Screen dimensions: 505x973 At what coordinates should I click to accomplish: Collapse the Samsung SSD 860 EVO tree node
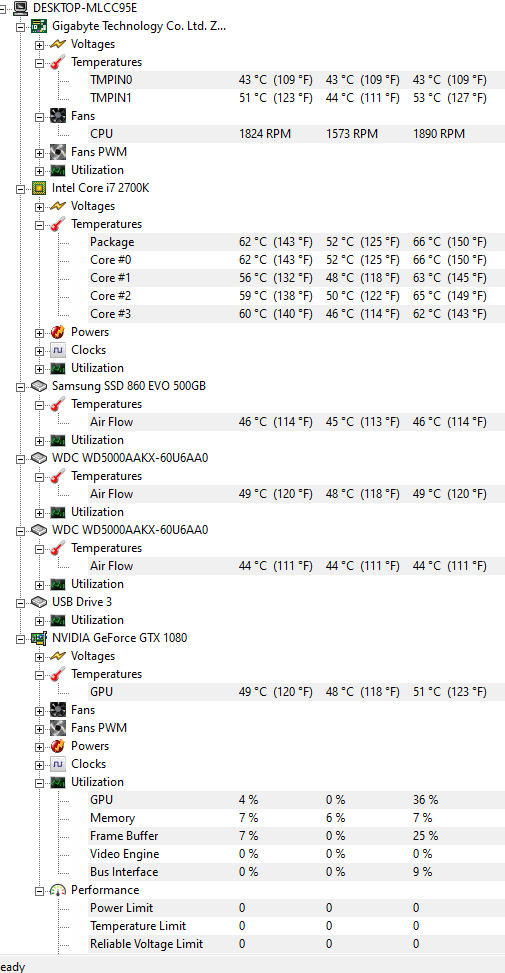coord(20,387)
